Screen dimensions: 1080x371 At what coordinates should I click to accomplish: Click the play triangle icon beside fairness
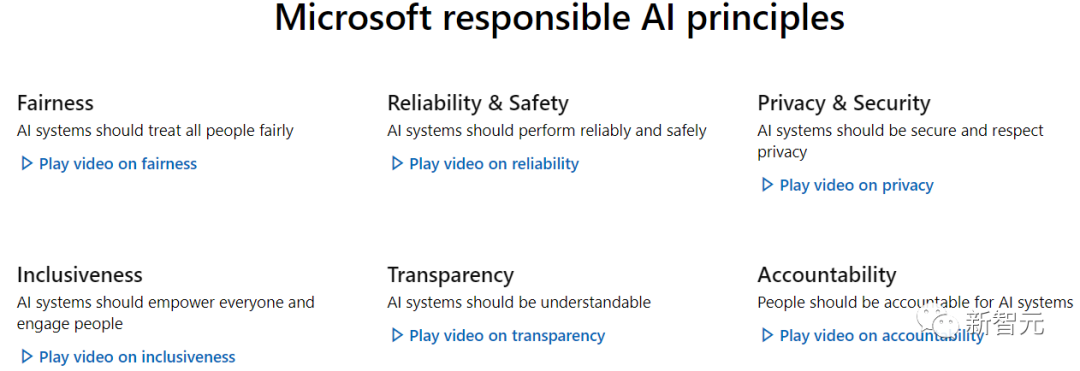coord(27,164)
